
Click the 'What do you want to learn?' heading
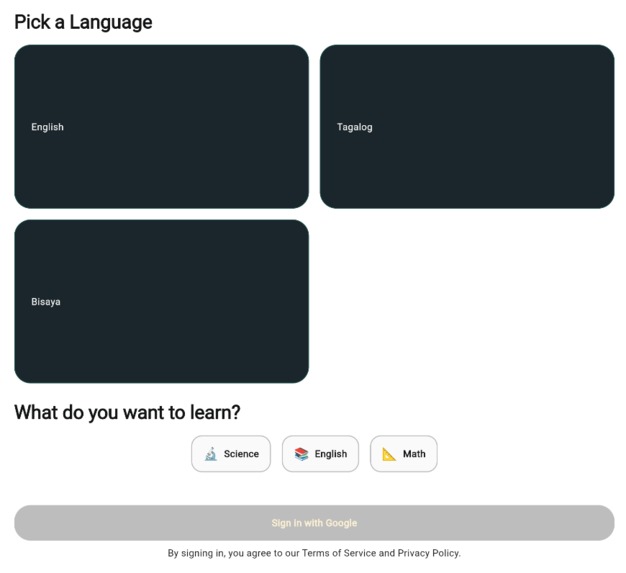pos(127,412)
